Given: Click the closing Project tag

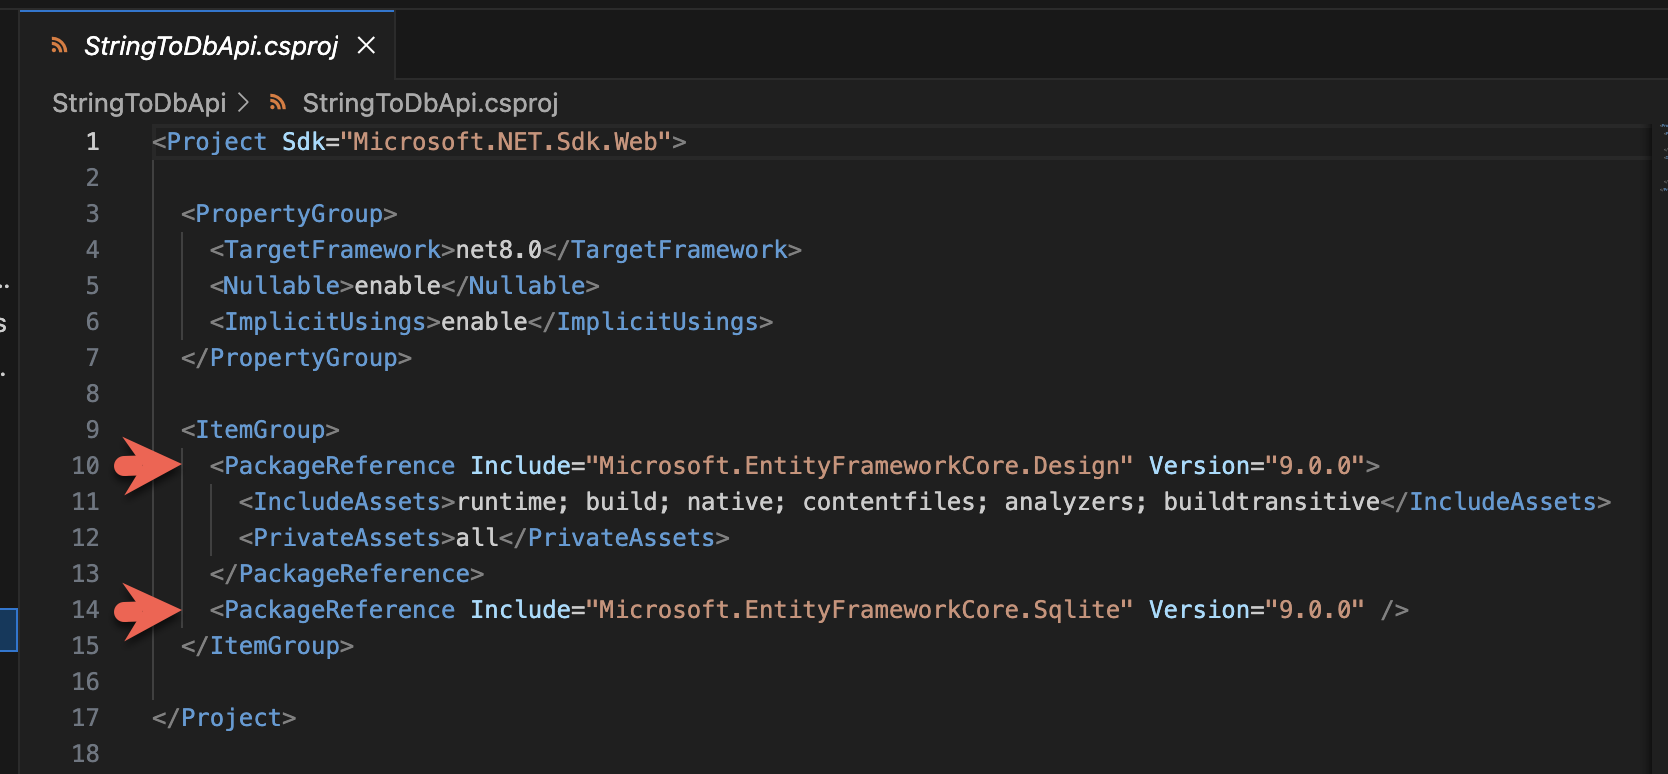Looking at the screenshot, I should [x=224, y=718].
